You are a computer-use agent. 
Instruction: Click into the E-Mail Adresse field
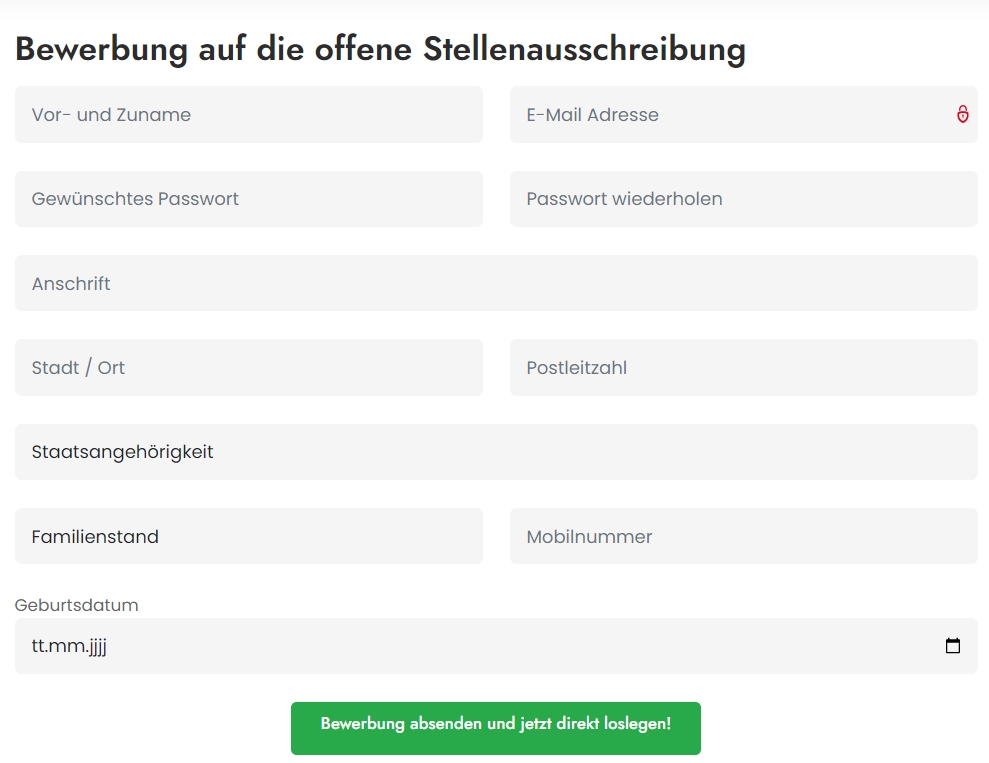[744, 114]
